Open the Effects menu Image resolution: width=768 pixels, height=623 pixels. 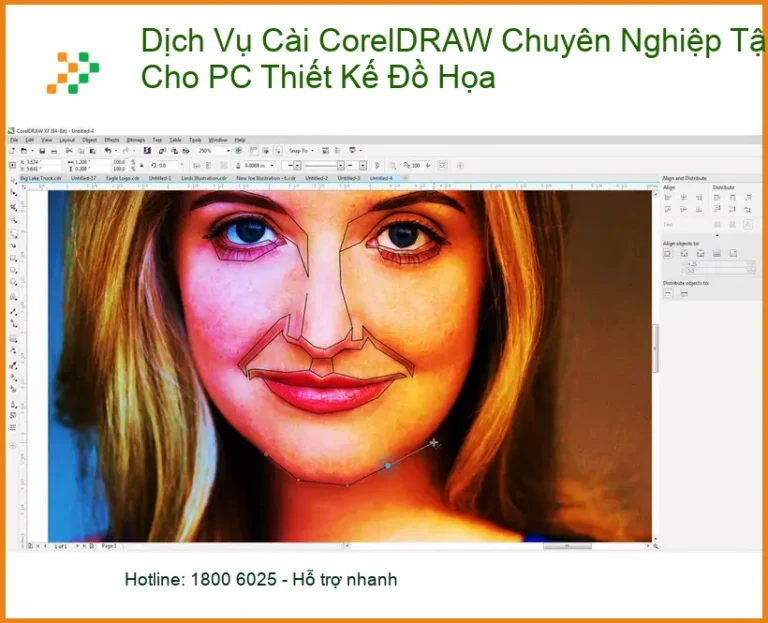click(112, 140)
